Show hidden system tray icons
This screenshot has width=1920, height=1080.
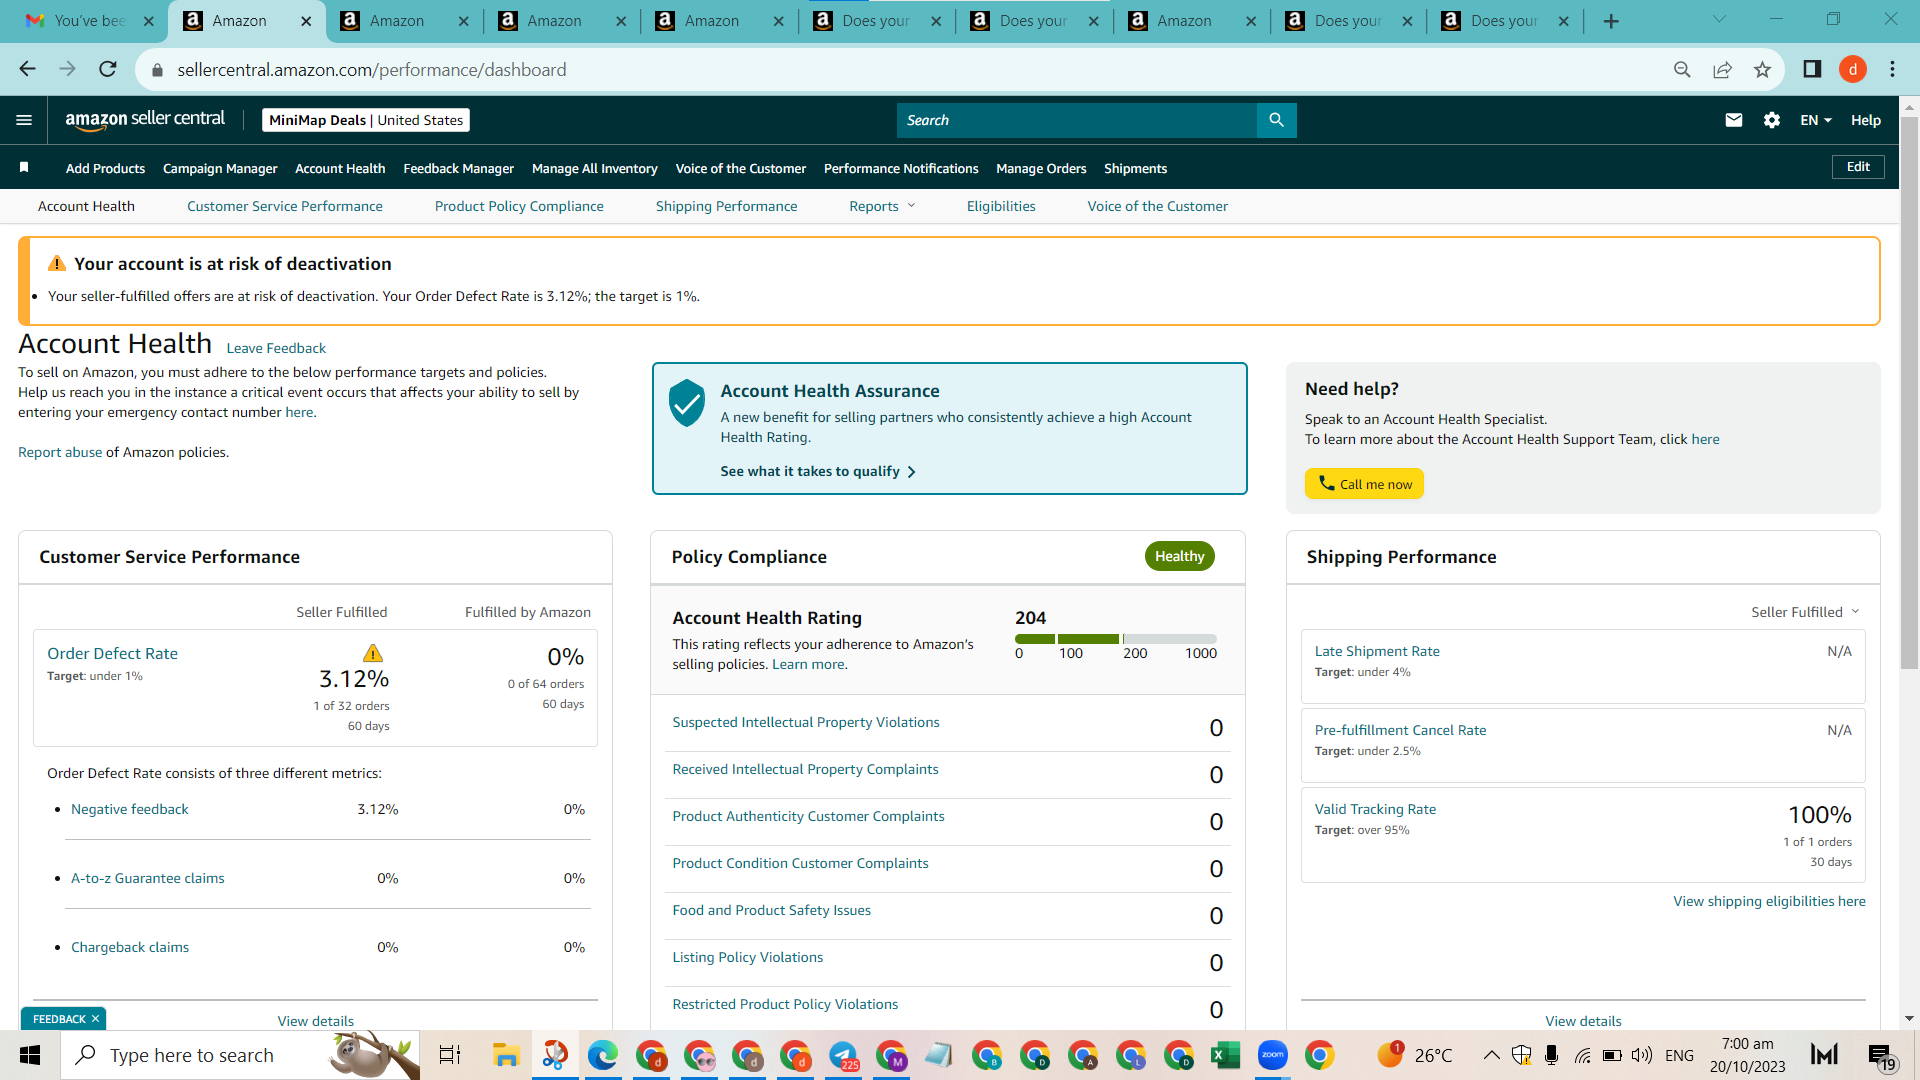point(1491,1055)
